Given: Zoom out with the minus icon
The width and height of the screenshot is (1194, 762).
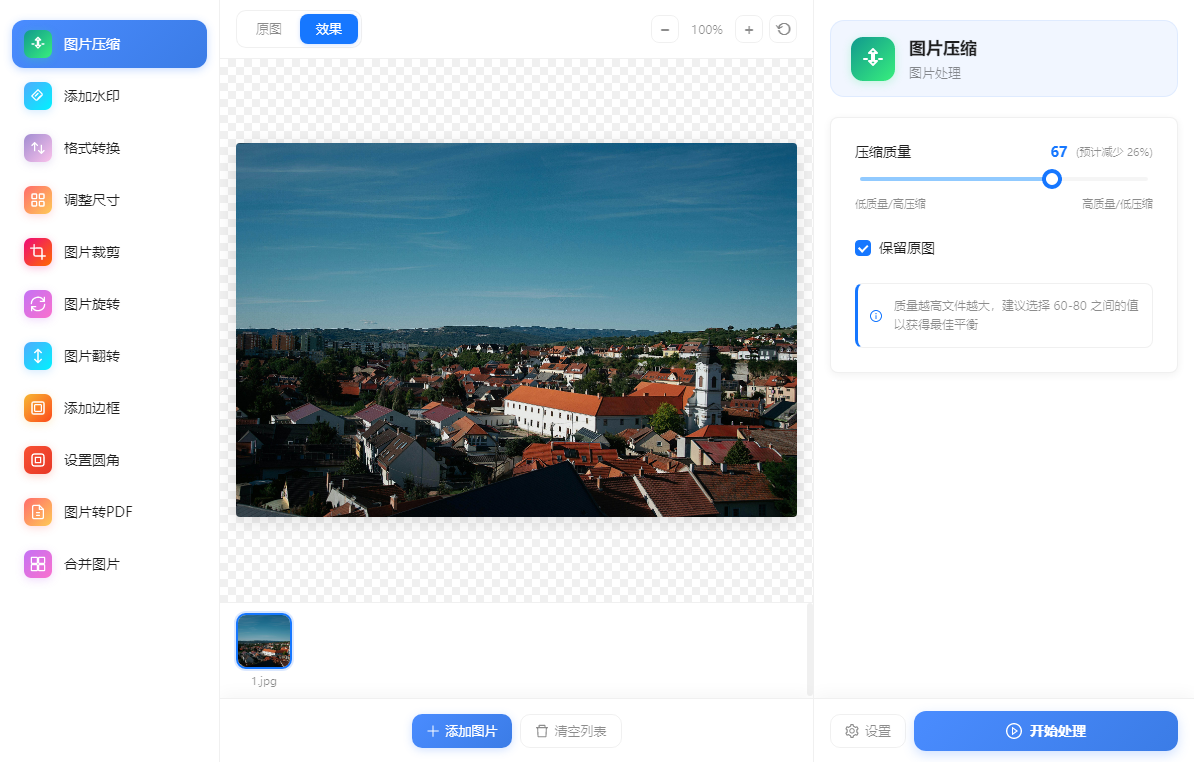Looking at the screenshot, I should coord(665,30).
